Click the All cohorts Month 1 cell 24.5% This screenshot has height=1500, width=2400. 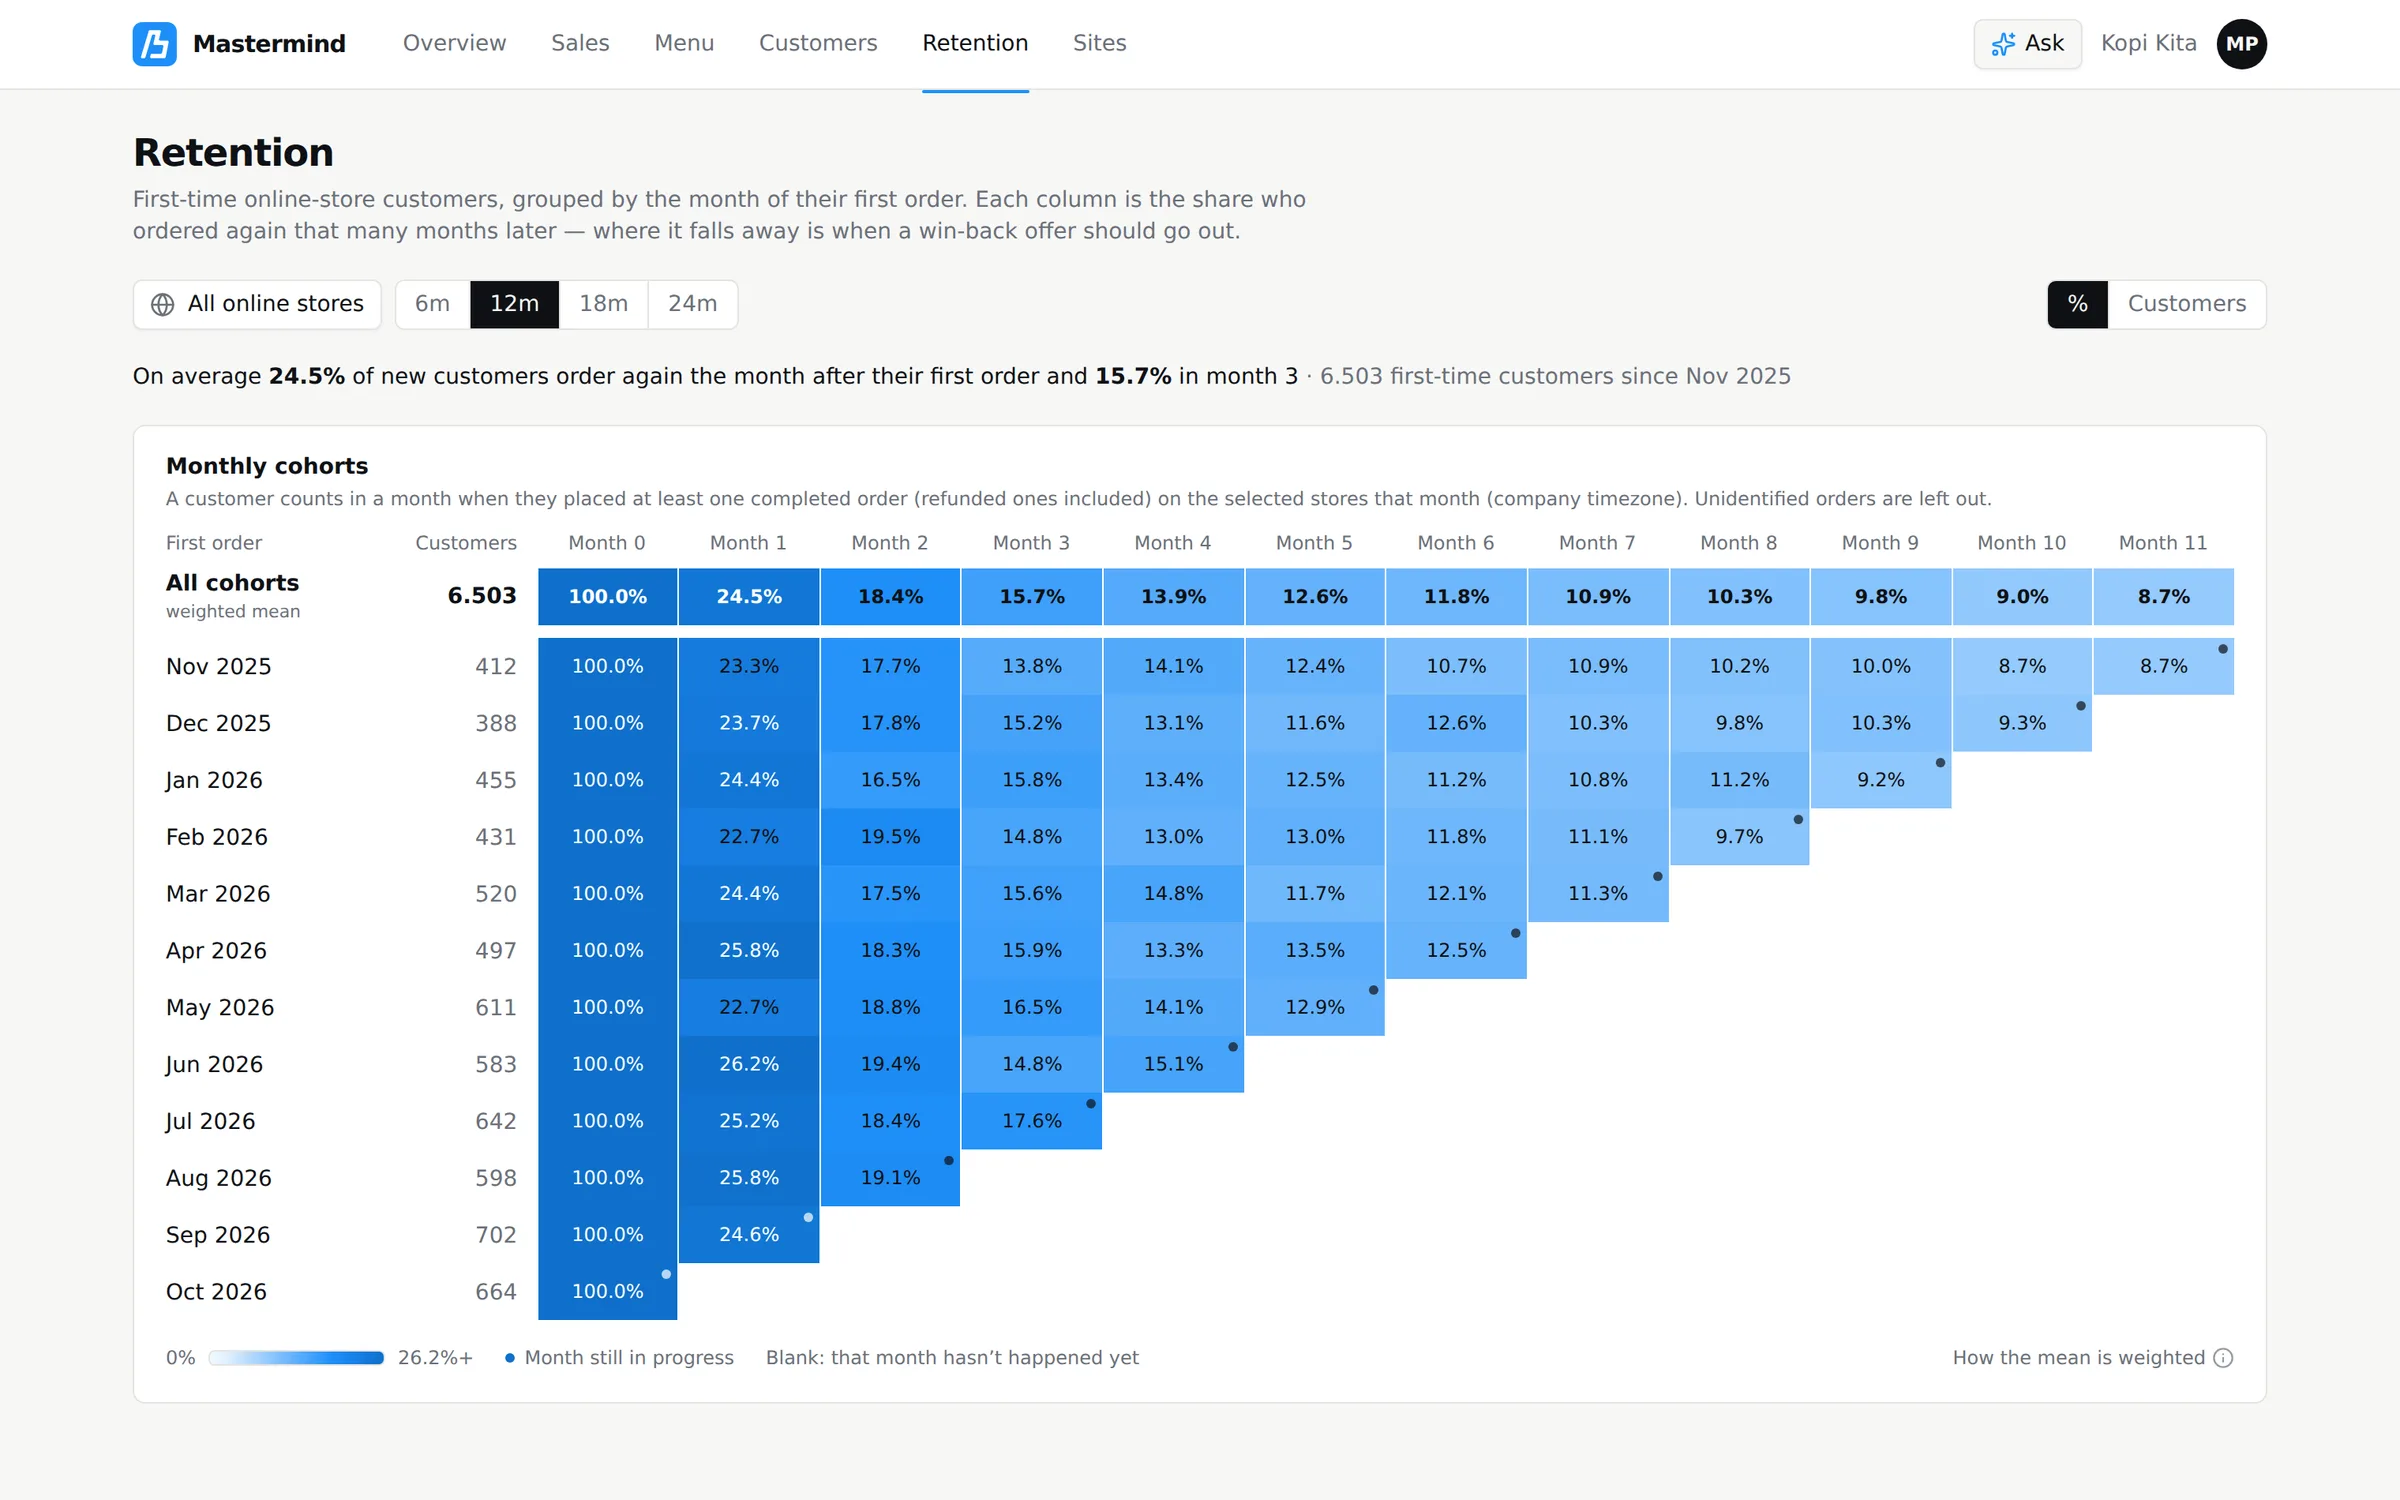click(x=749, y=597)
